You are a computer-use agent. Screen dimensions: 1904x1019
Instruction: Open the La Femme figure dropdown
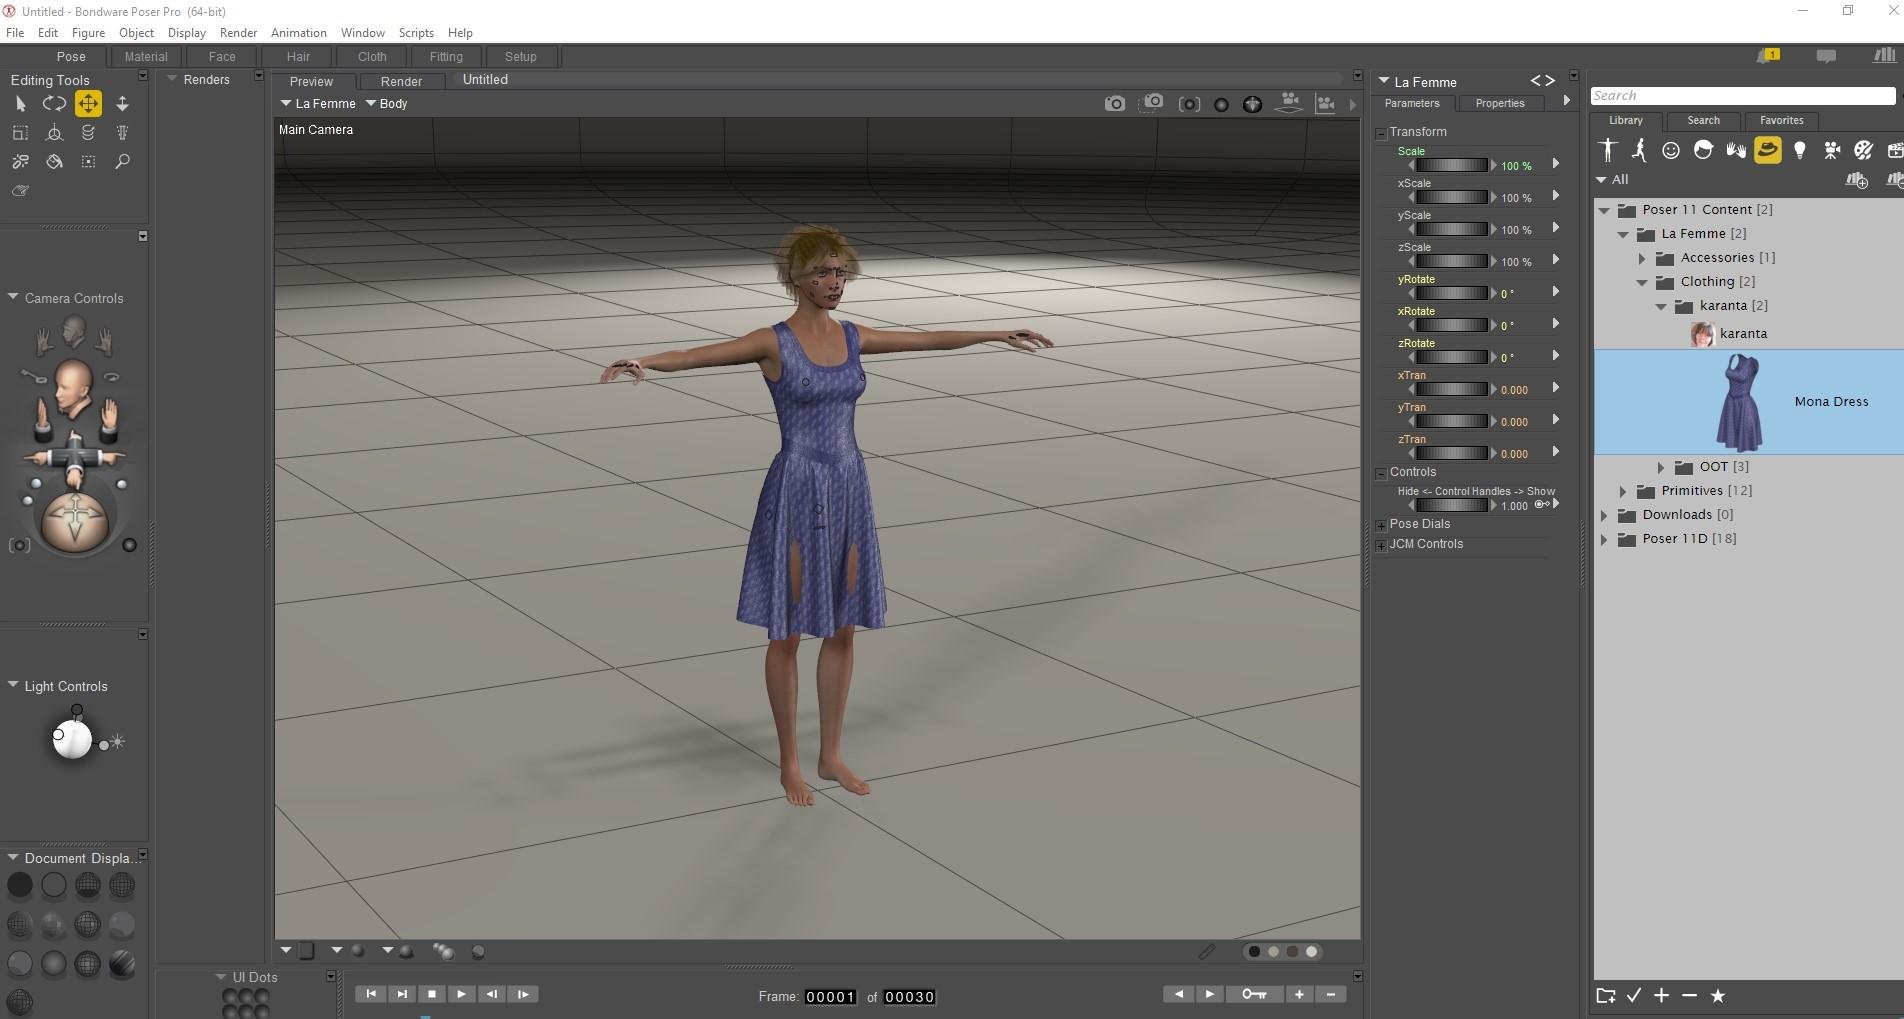pyautogui.click(x=318, y=104)
